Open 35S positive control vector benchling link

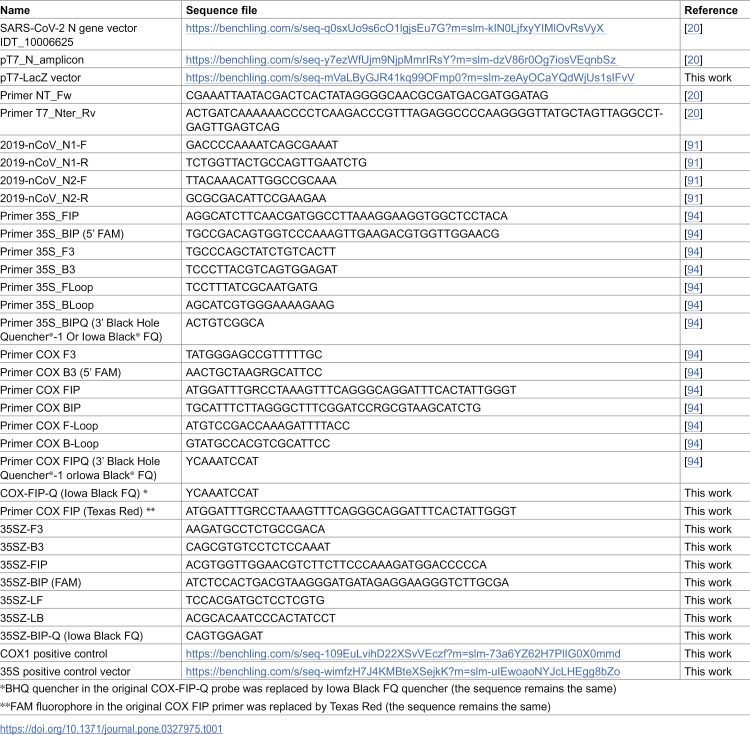403,671
